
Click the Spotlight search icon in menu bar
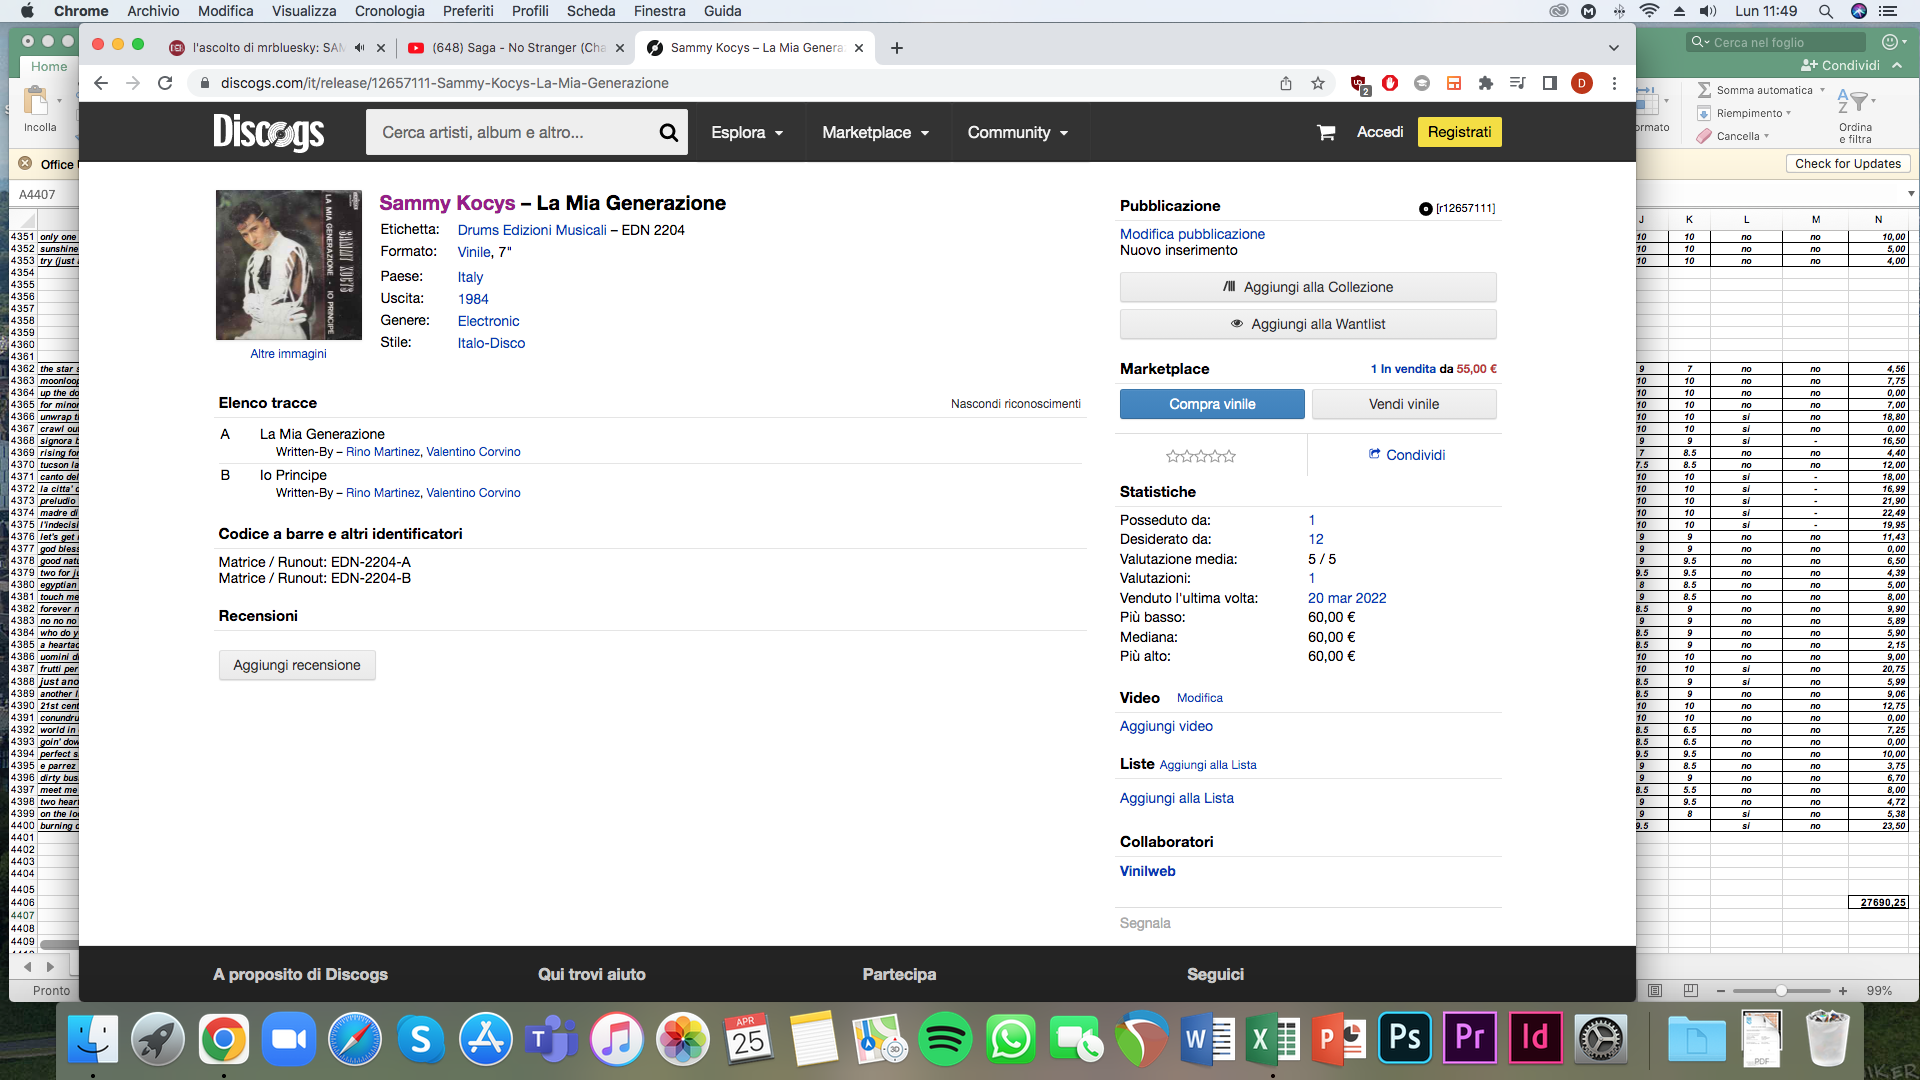click(x=1825, y=11)
